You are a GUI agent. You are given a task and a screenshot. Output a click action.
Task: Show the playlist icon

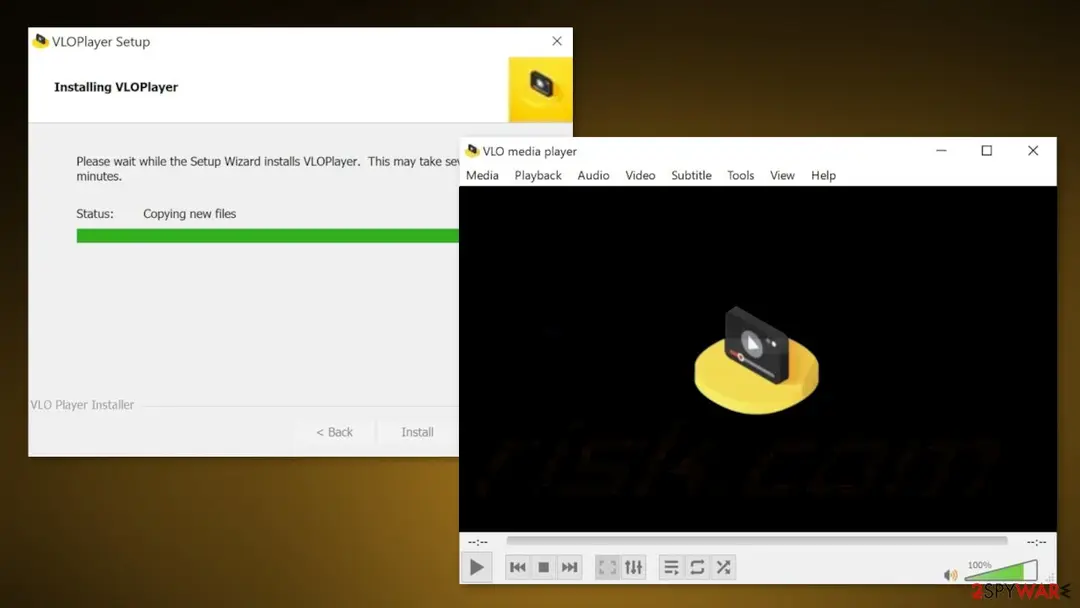671,567
